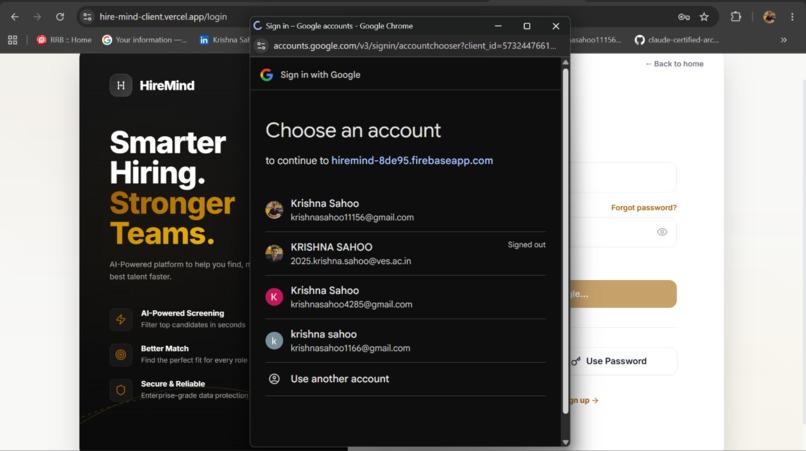Open the Your information bookmark

tap(144, 40)
